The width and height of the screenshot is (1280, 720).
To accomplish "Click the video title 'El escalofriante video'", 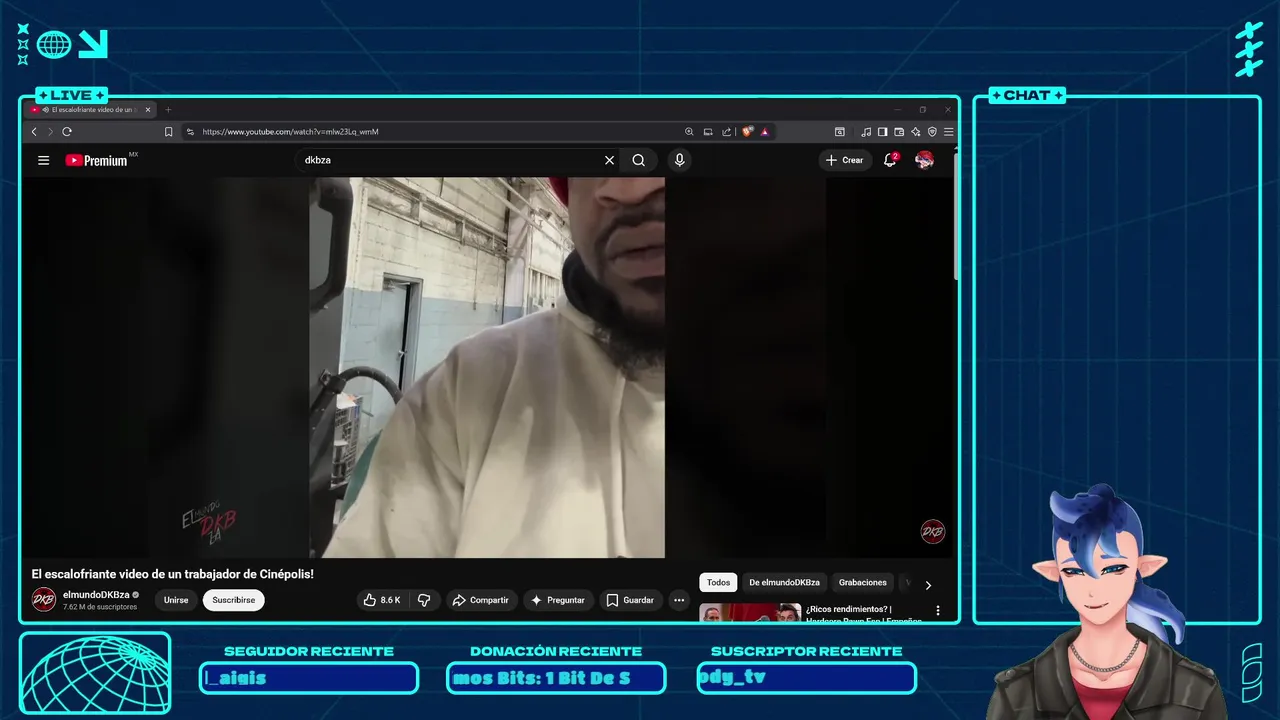I will point(173,574).
